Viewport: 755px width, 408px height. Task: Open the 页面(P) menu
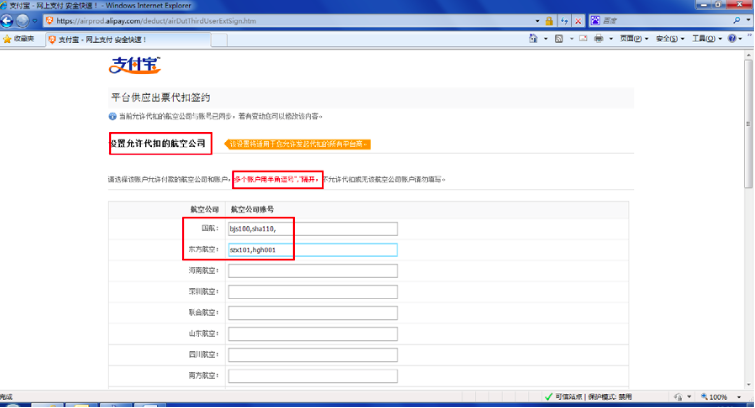click(x=634, y=39)
